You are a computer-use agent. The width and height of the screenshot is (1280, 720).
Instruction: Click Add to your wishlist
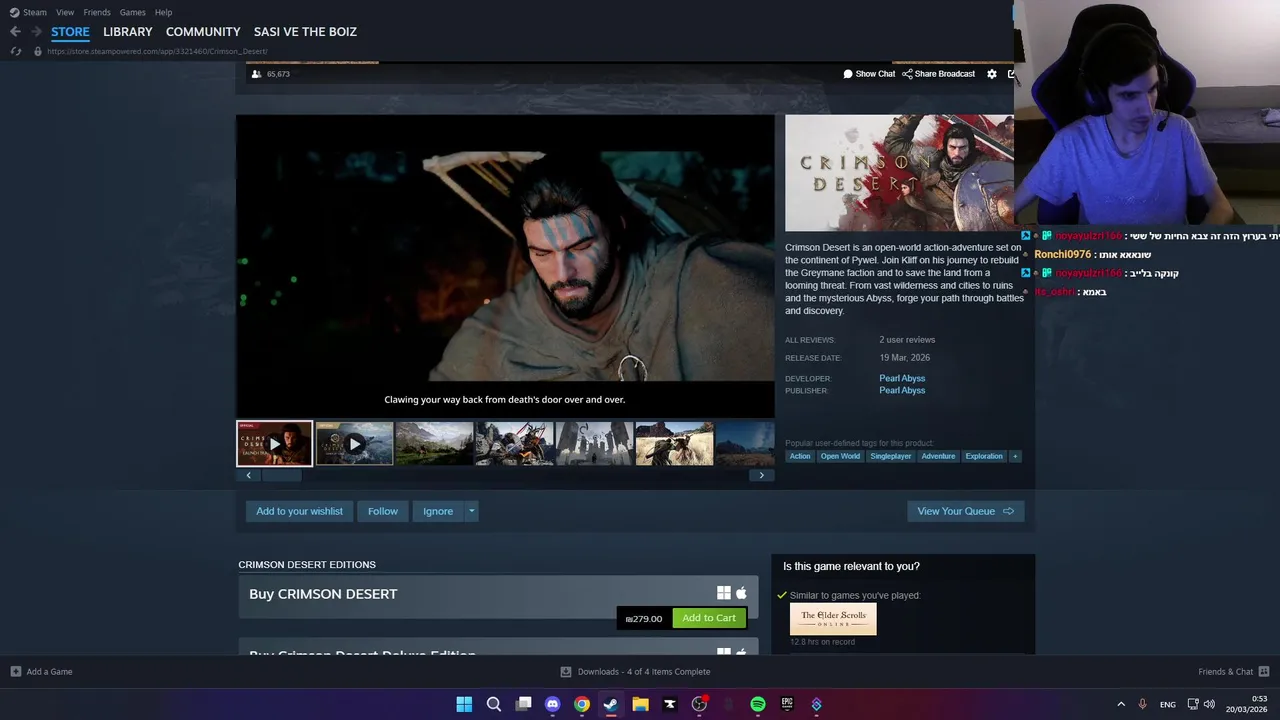299,511
